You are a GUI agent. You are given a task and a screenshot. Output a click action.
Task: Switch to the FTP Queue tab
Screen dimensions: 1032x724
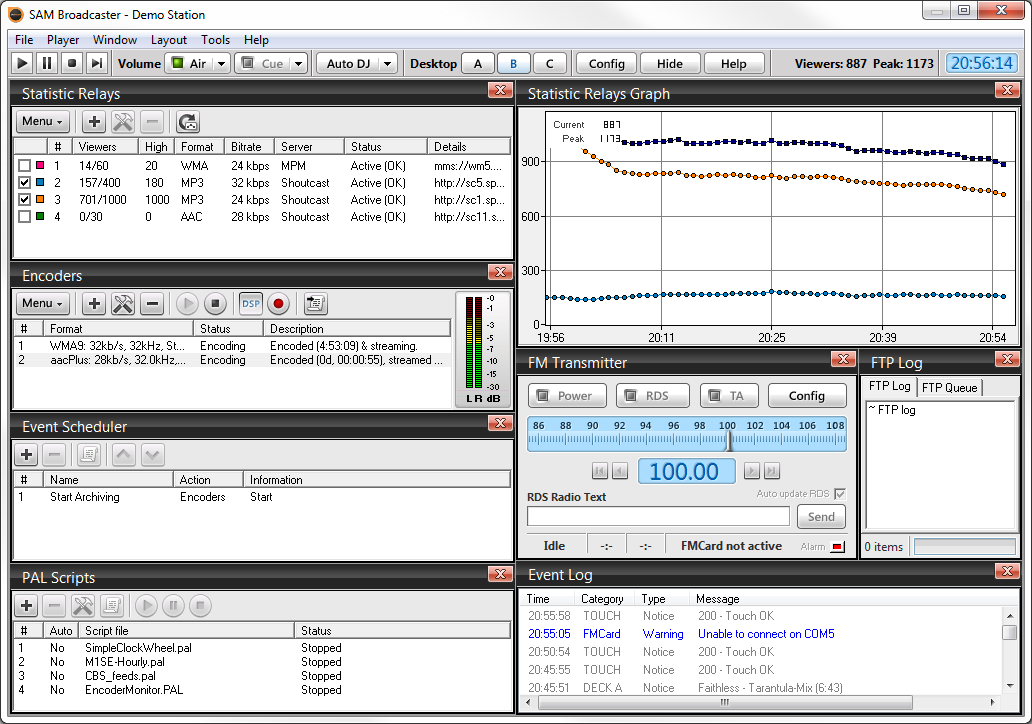click(x=949, y=387)
